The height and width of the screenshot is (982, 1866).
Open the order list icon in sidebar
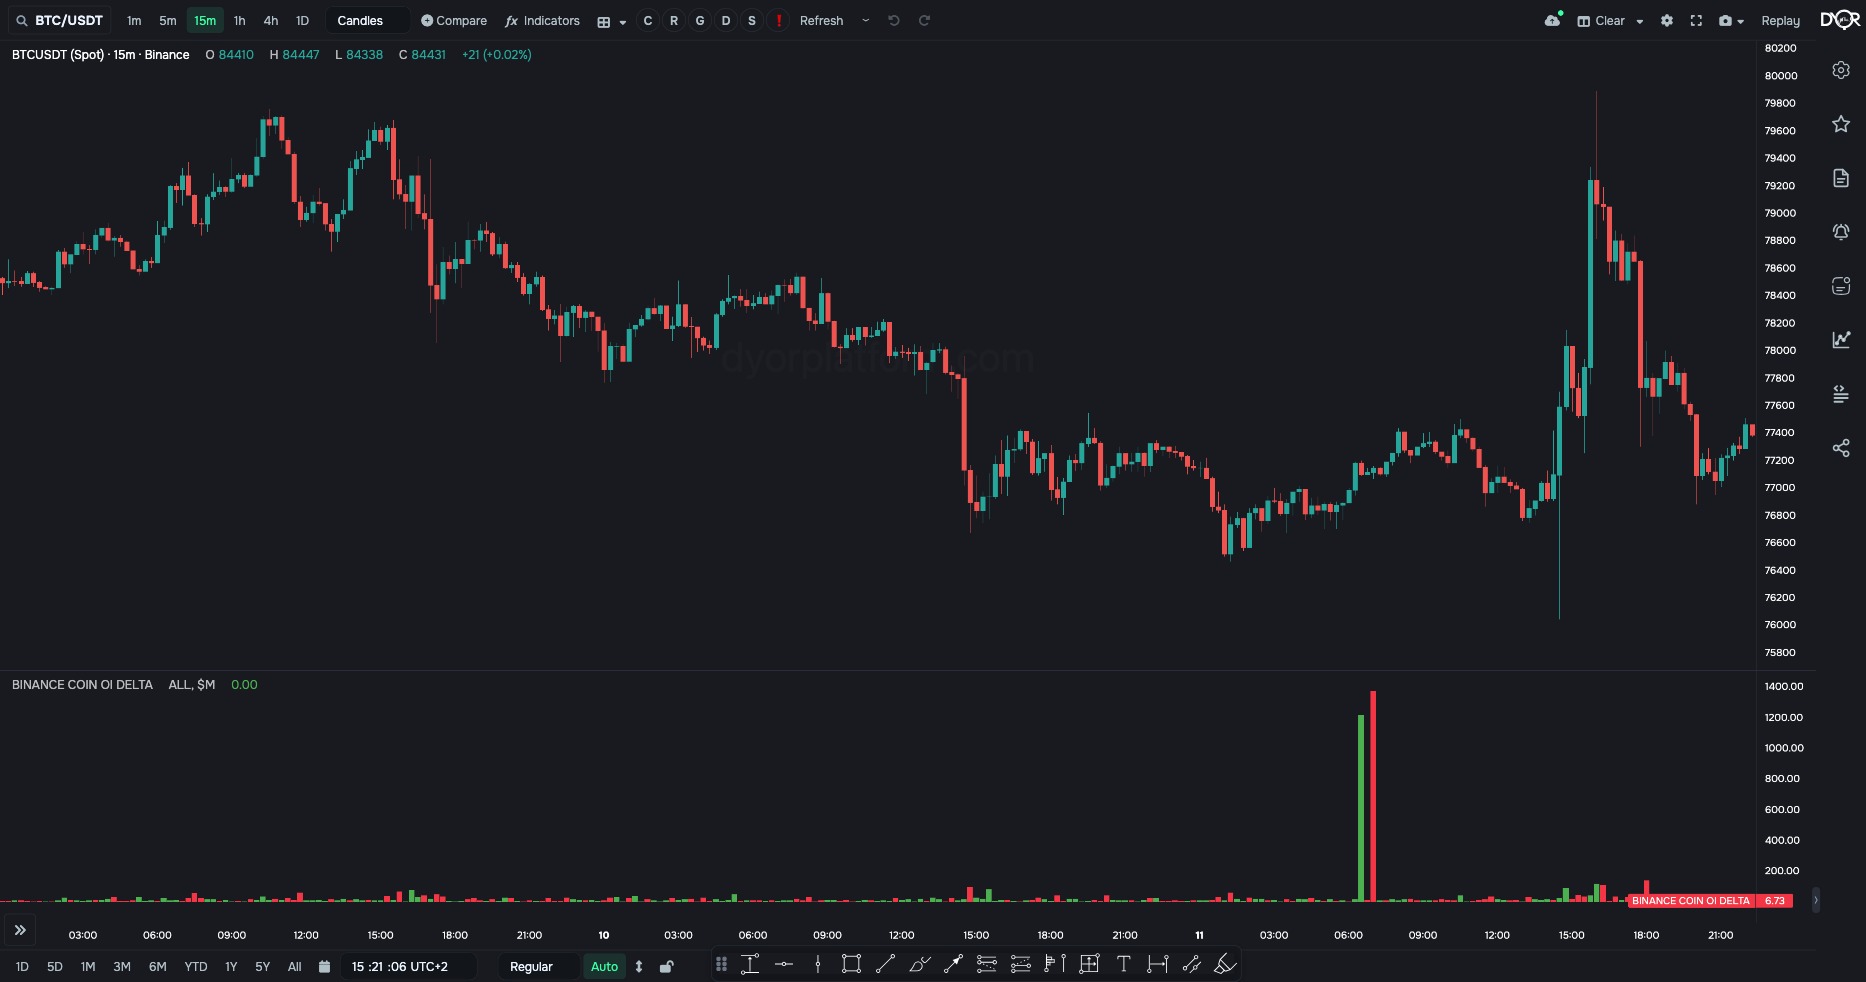[1841, 394]
